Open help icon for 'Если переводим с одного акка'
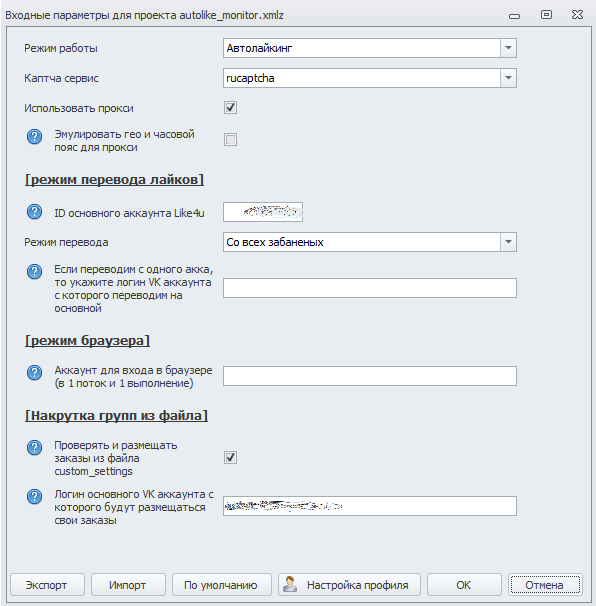The height and width of the screenshot is (606, 596). coord(34,271)
